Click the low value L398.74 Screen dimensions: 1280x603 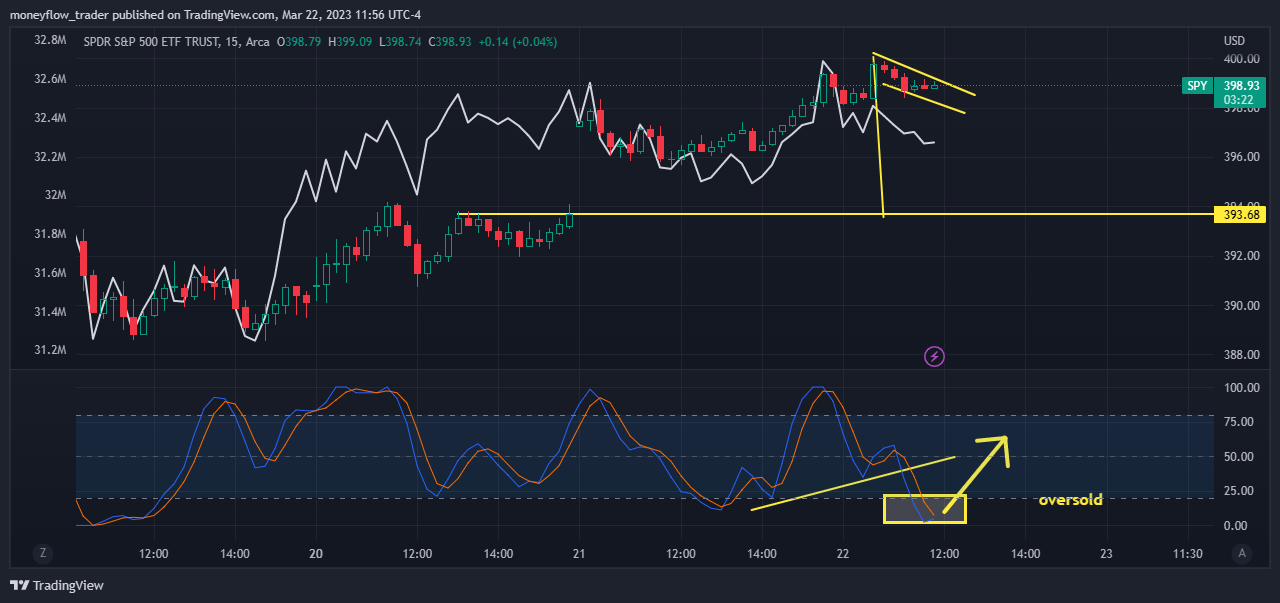click(401, 42)
